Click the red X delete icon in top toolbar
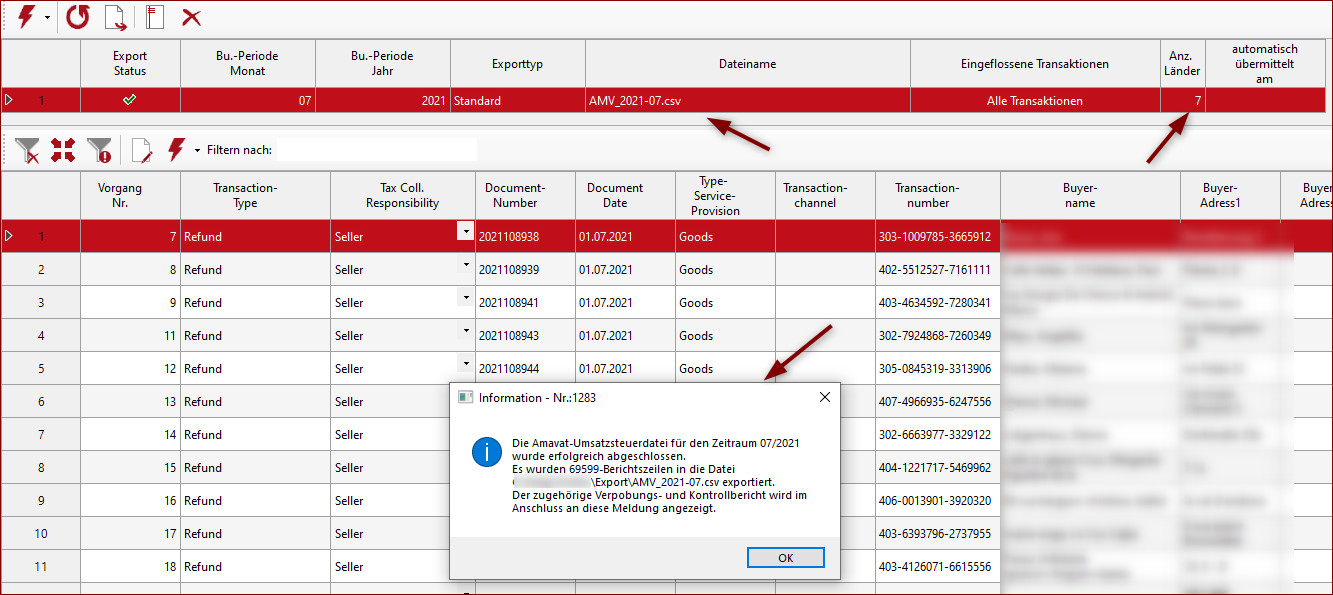The image size is (1333, 595). (x=191, y=17)
